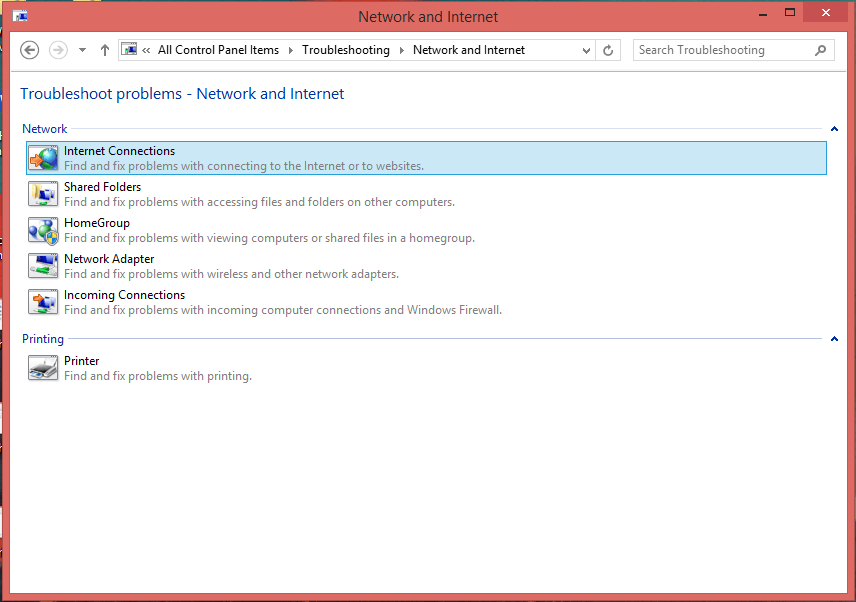Screen dimensions: 856x602
Task: Click the Forward navigation arrow
Action: pos(58,50)
